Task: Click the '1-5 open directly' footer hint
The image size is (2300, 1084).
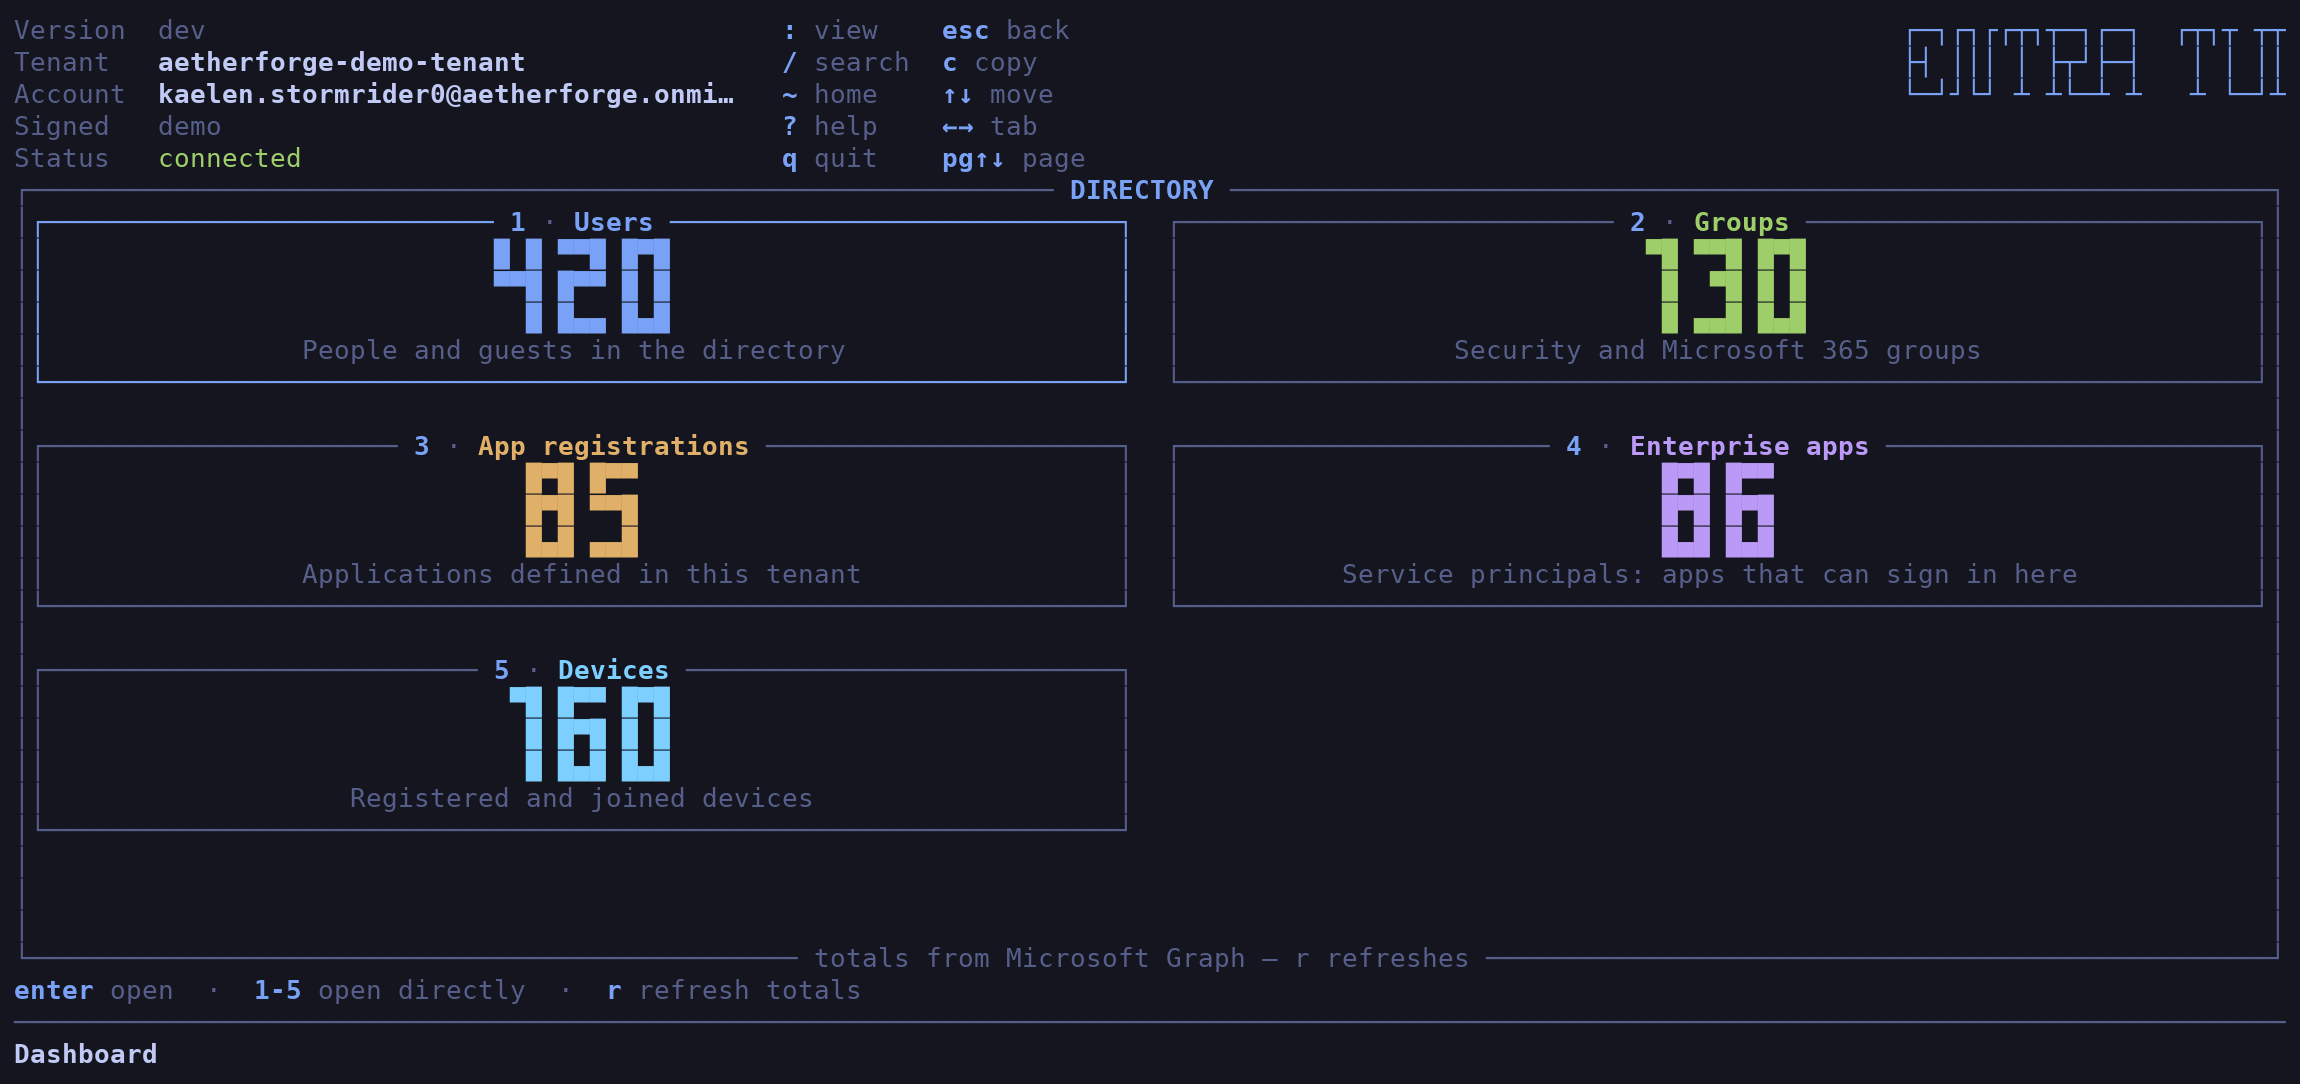Action: tap(390, 990)
